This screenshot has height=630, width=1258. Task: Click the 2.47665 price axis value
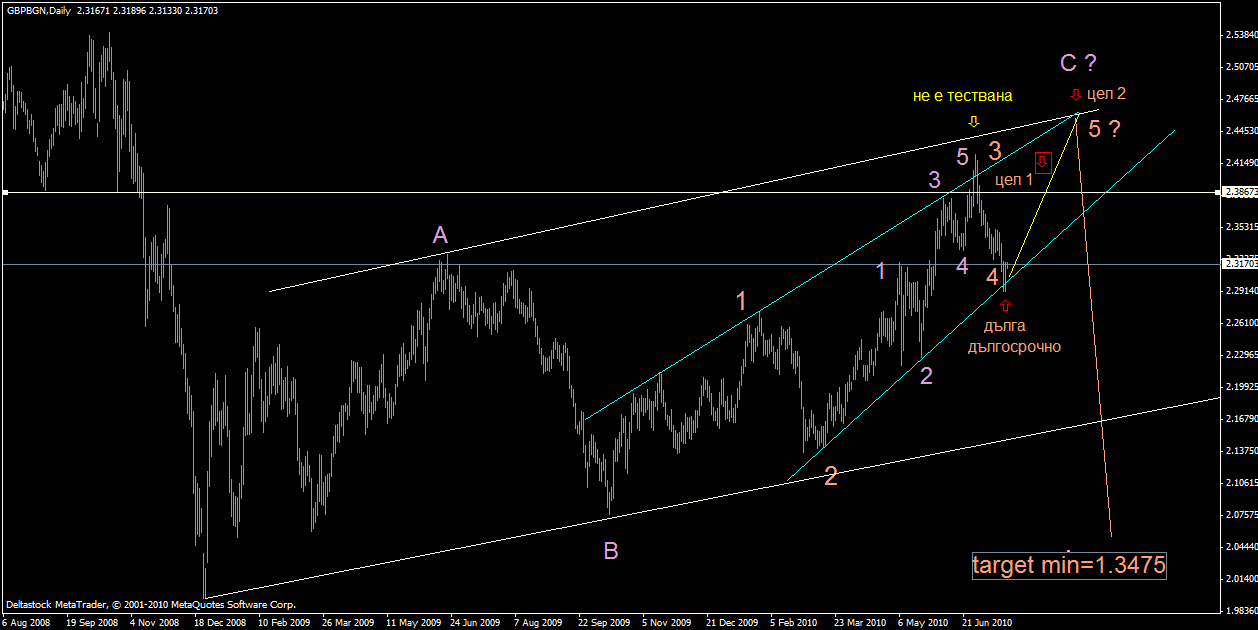pos(1240,99)
